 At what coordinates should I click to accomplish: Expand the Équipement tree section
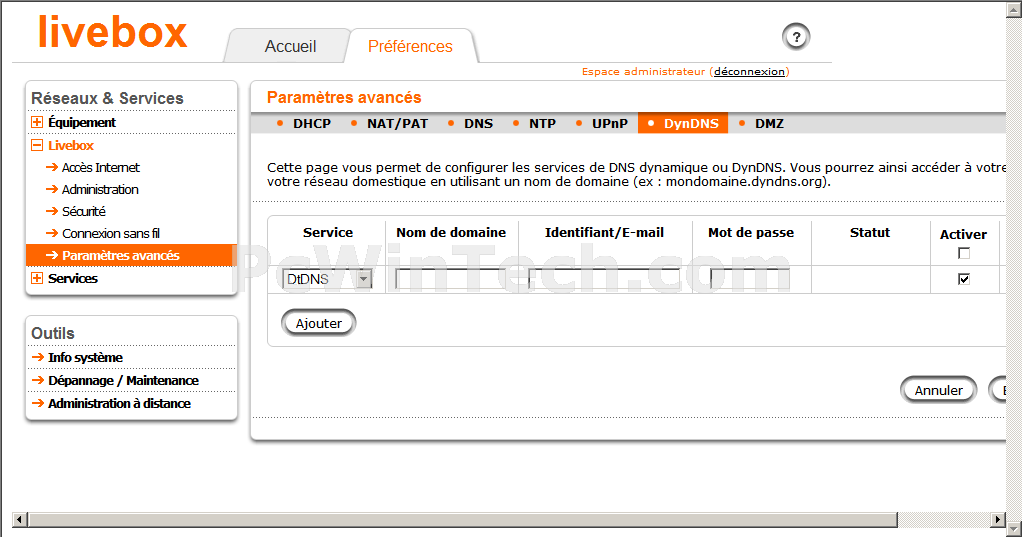pyautogui.click(x=37, y=122)
